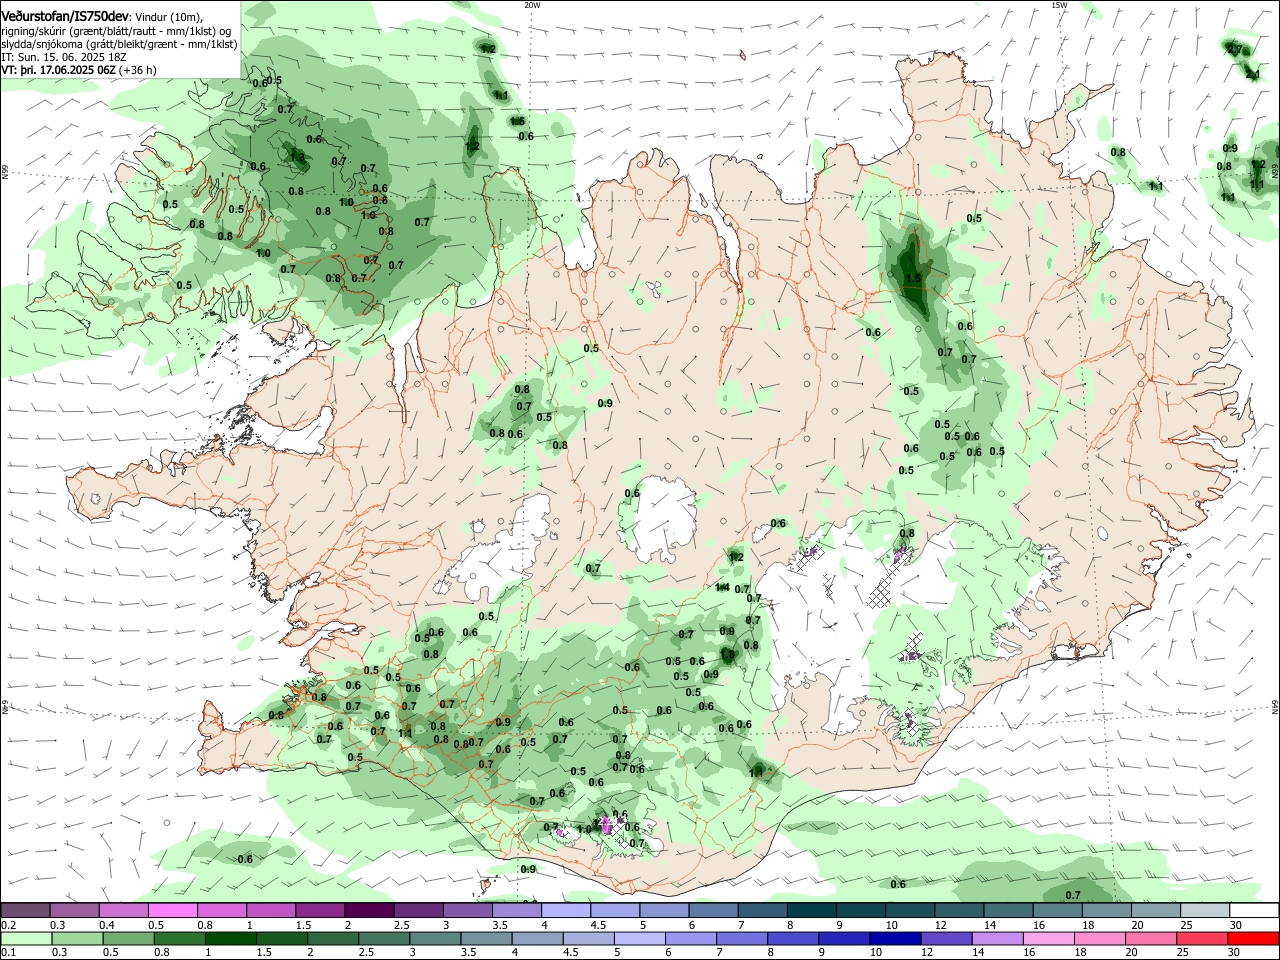
Task: Select top-row legend swatch between 8 and 9
Action: [x=811, y=911]
